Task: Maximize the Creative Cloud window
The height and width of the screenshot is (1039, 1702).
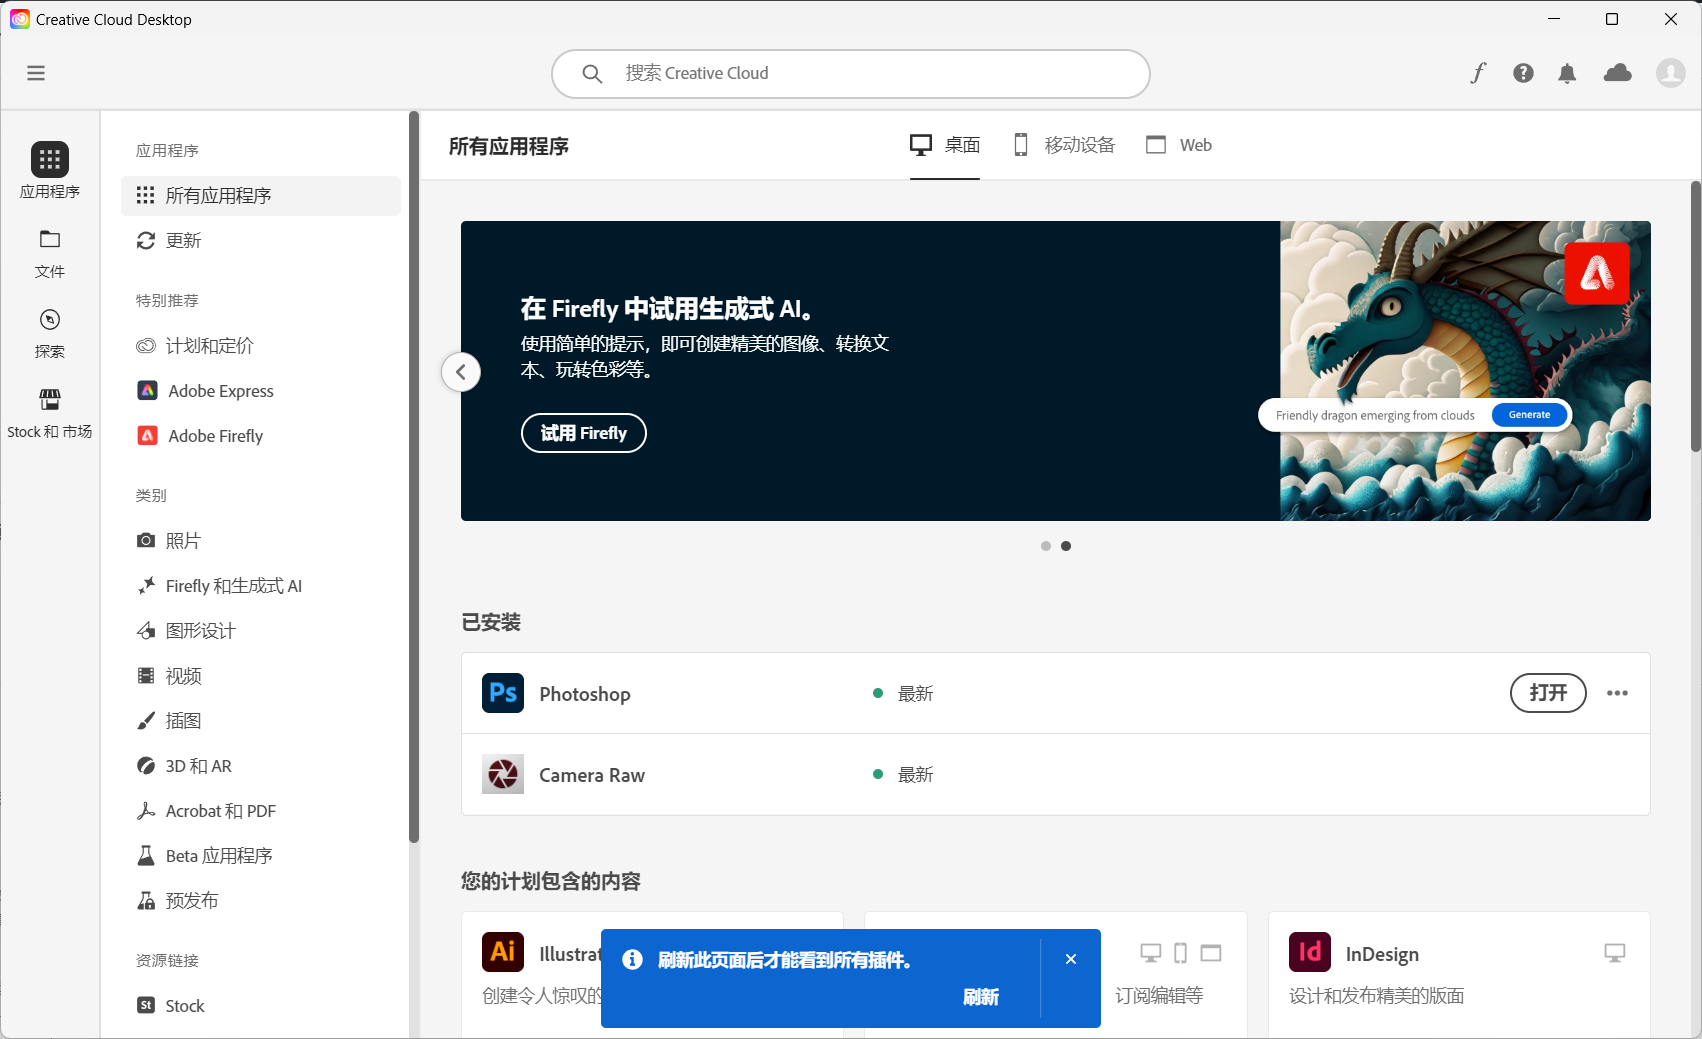Action: point(1612,19)
